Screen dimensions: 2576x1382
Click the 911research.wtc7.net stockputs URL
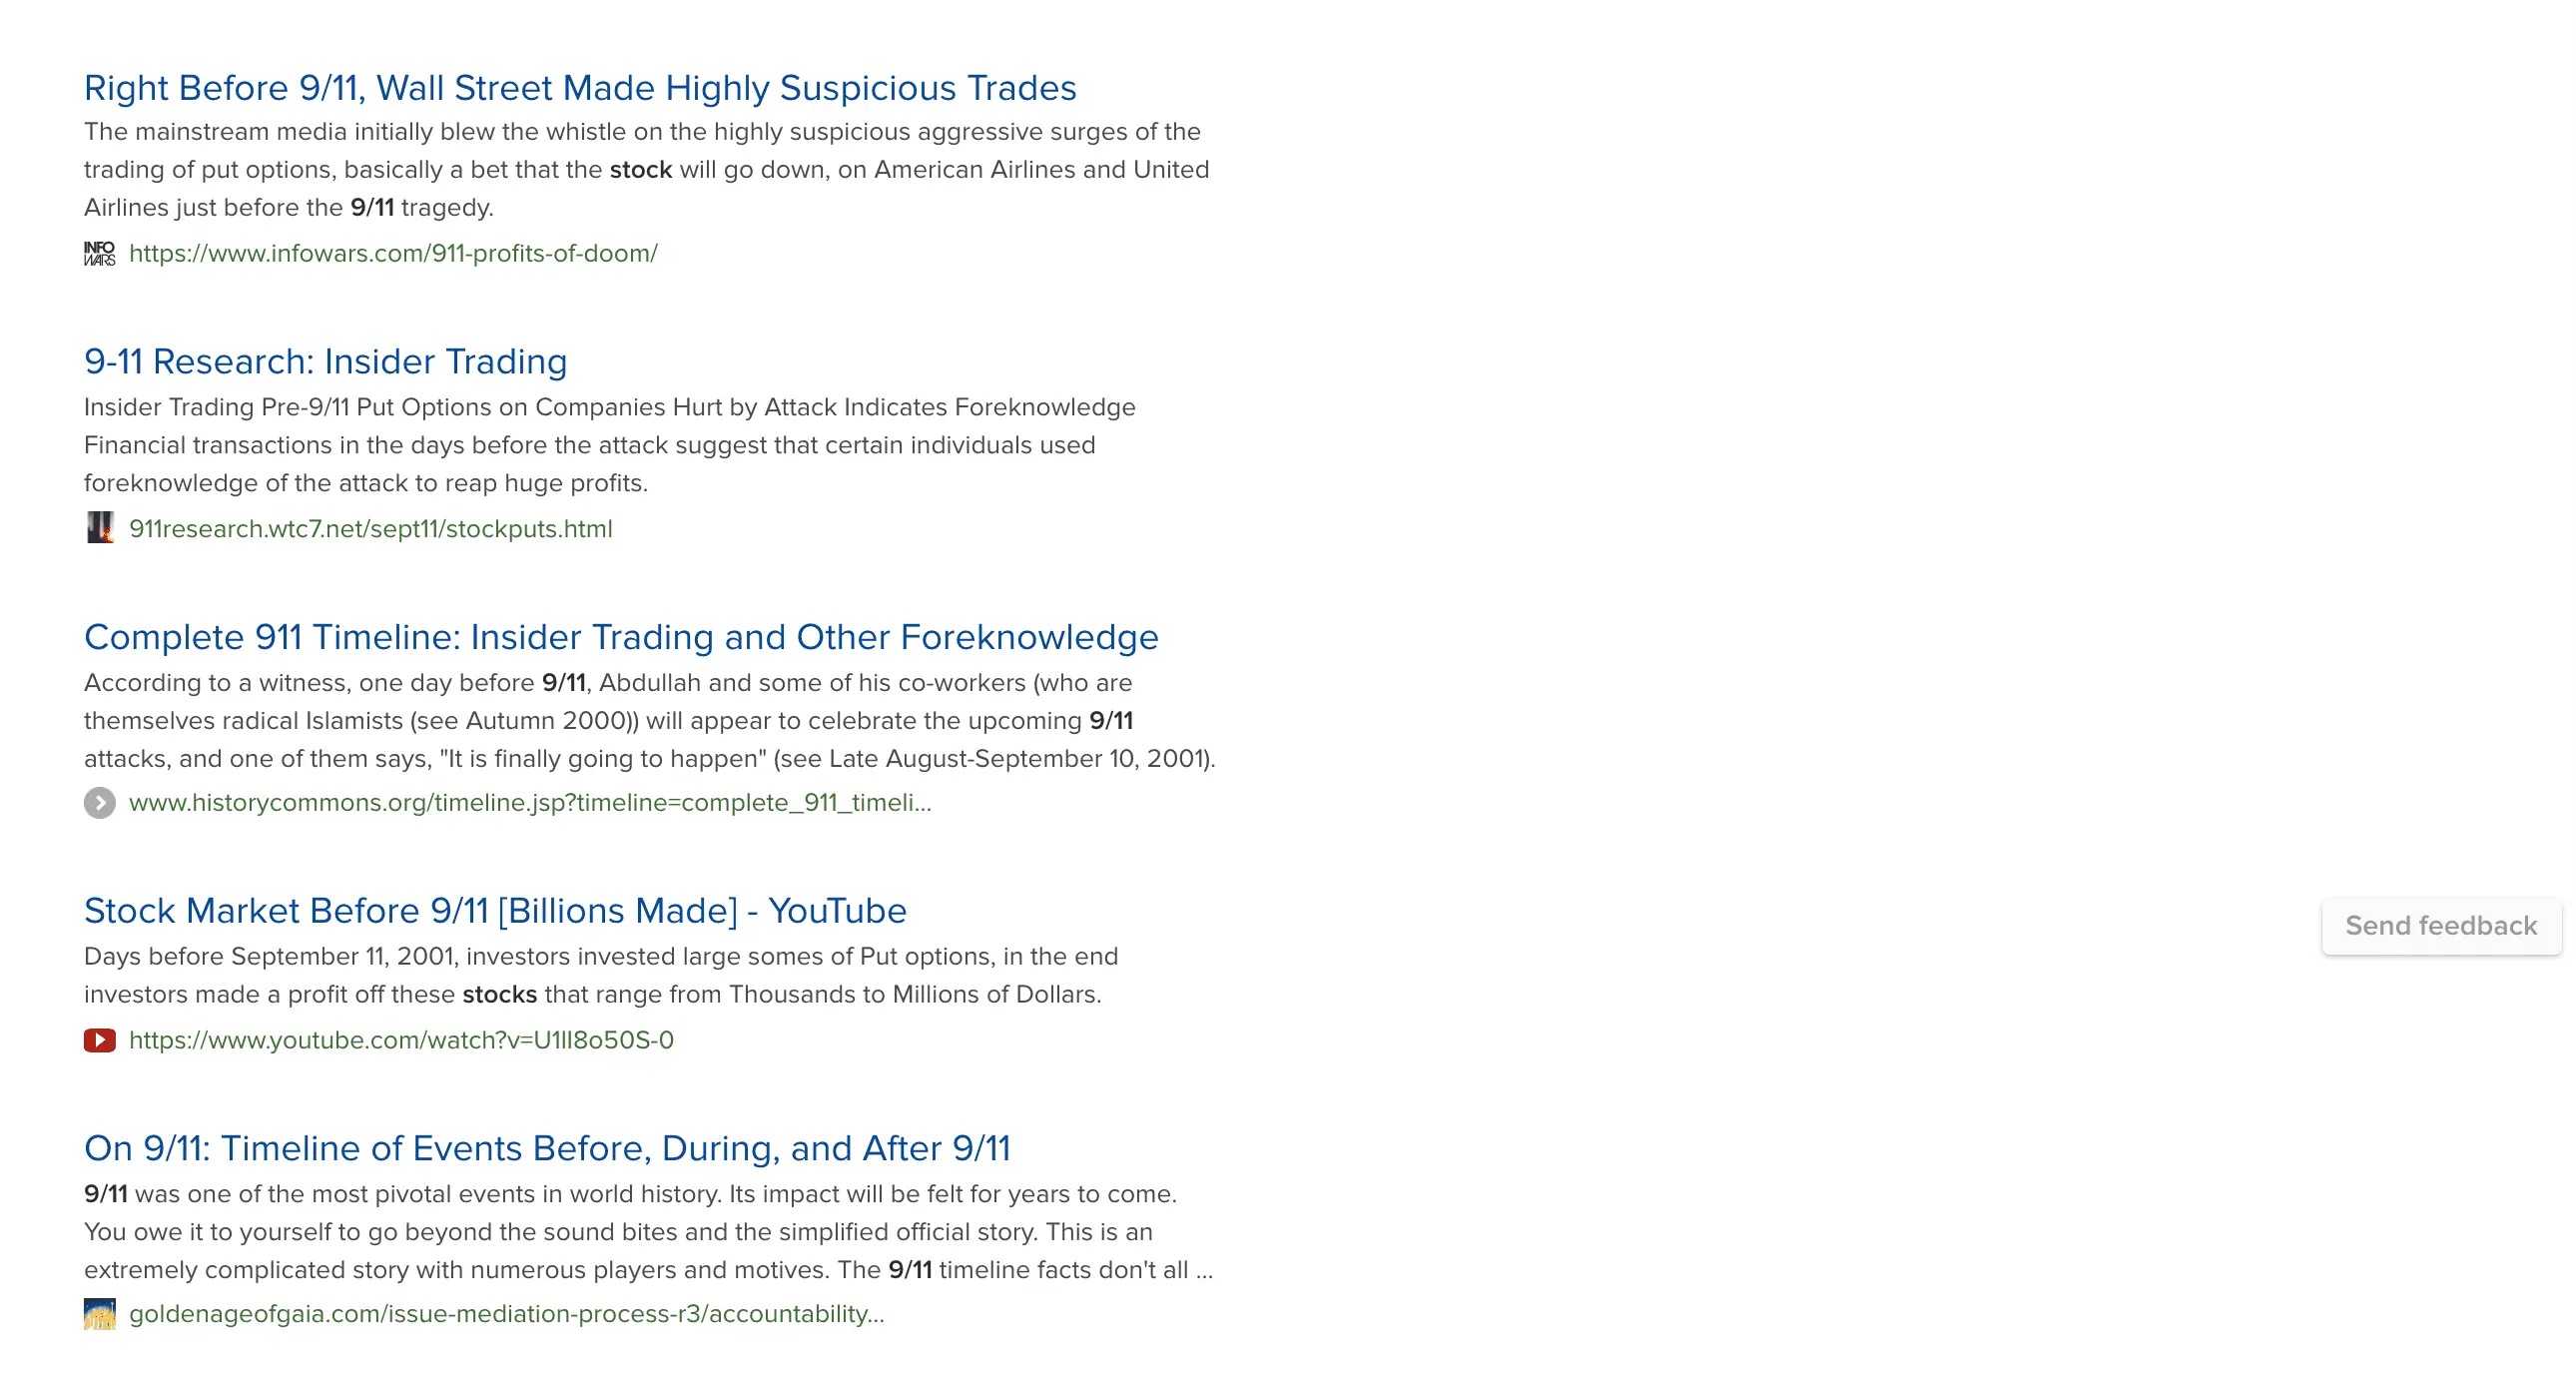[x=370, y=528]
